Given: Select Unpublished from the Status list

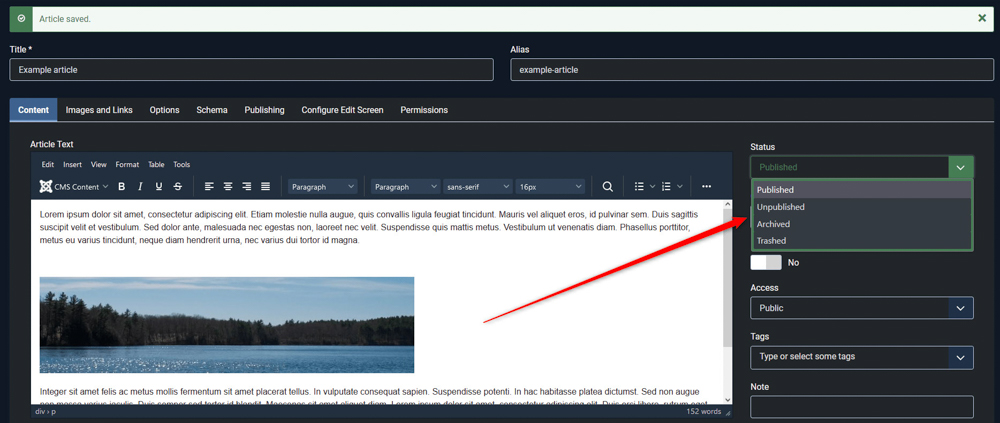Looking at the screenshot, I should (x=780, y=207).
